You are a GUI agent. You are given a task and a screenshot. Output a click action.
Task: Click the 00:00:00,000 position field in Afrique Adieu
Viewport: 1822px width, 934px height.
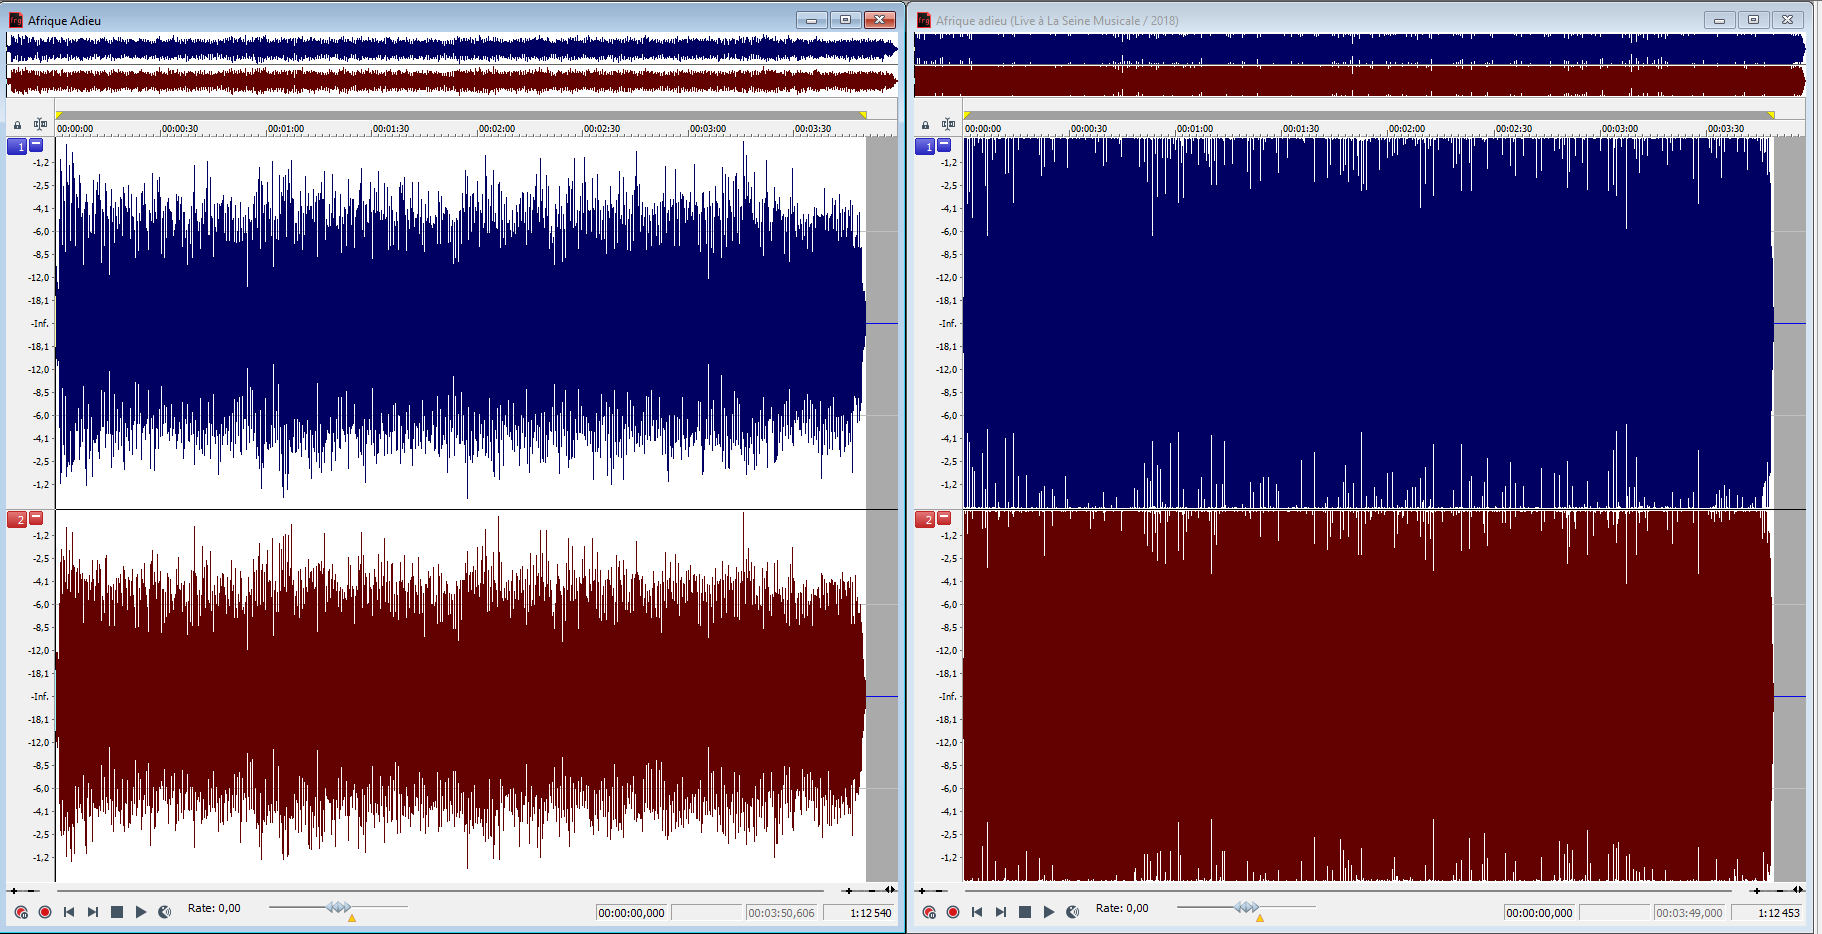pyautogui.click(x=631, y=913)
